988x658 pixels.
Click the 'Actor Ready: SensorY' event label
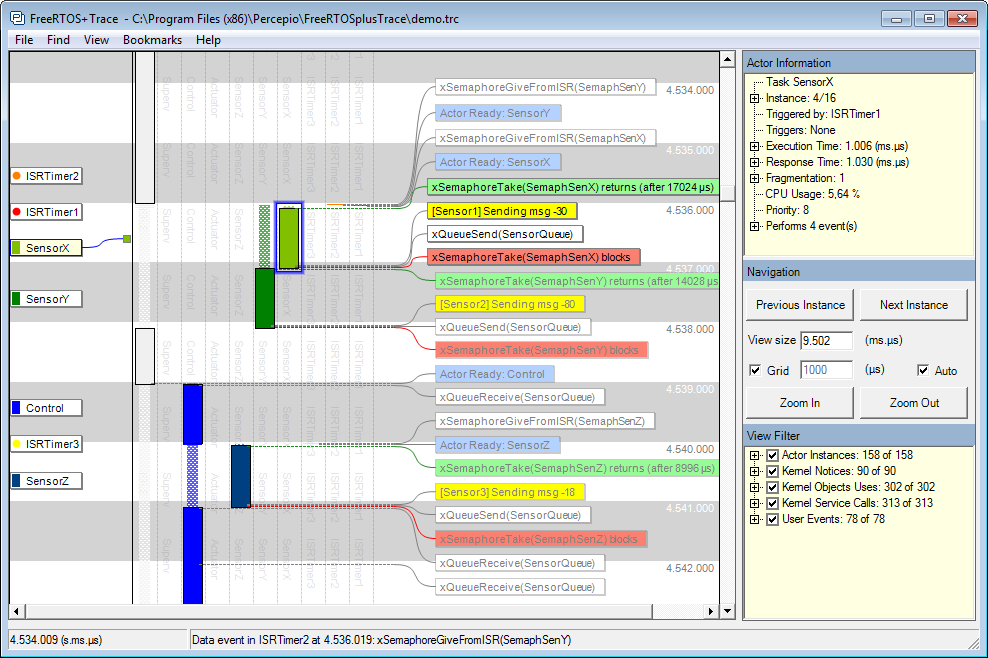tap(498, 113)
